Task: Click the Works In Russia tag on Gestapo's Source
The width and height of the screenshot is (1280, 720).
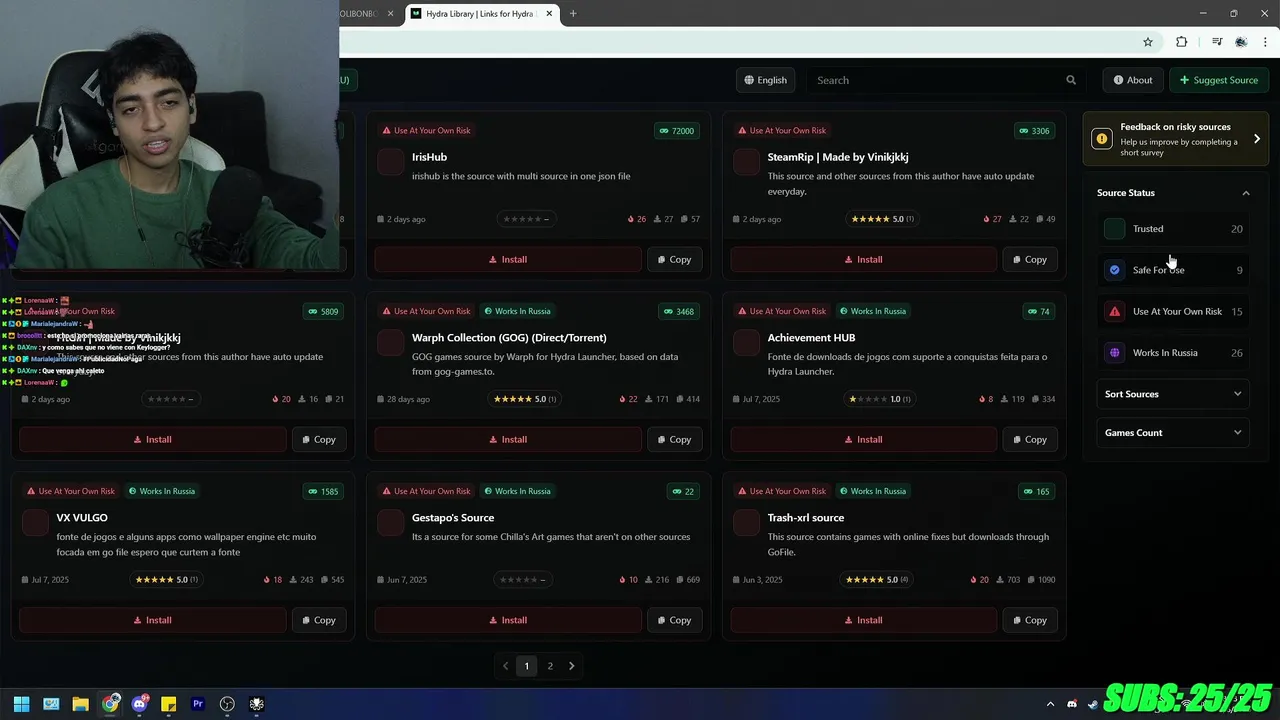Action: (x=517, y=491)
